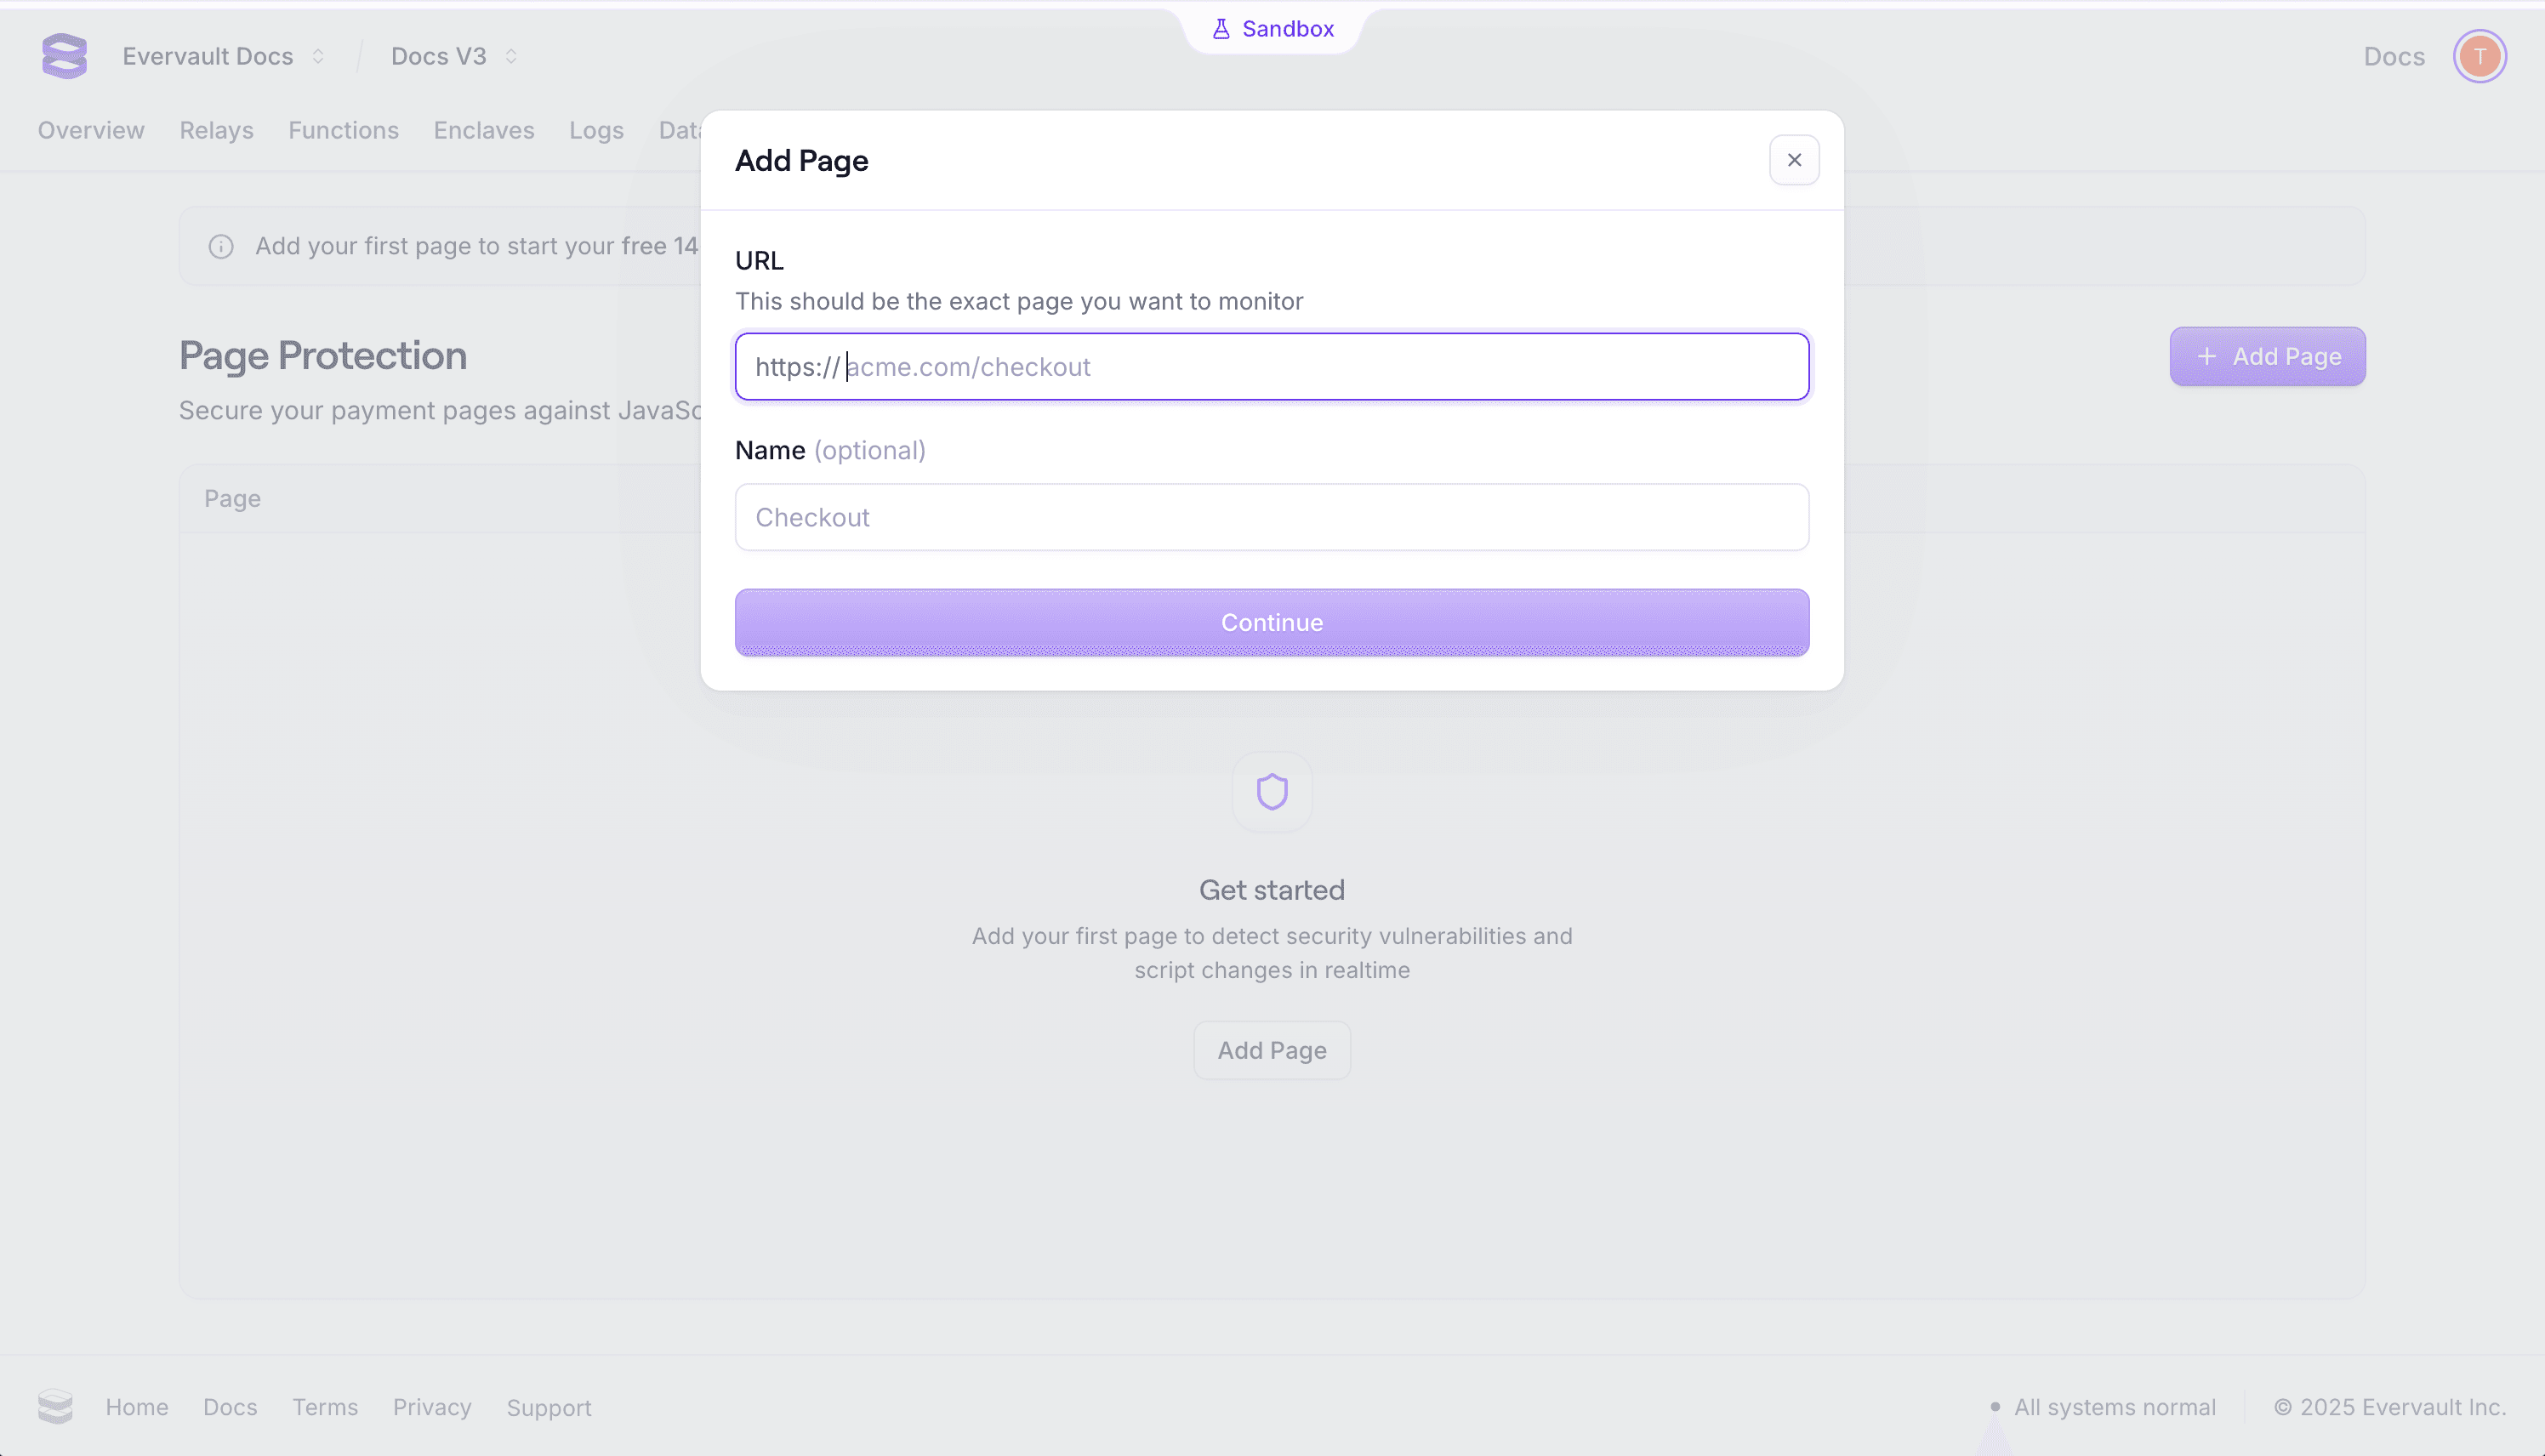Click the Checkout name field

[1271, 517]
